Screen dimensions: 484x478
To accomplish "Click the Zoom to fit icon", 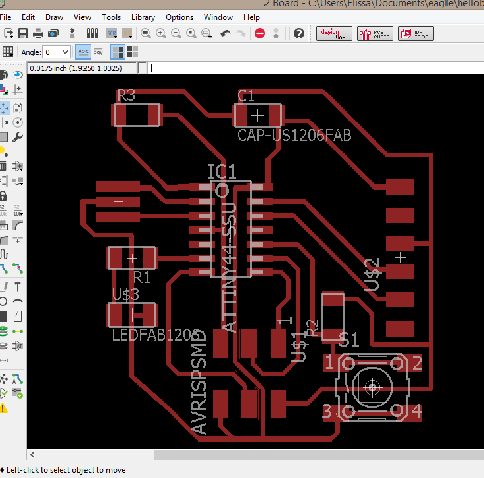I will 146,33.
